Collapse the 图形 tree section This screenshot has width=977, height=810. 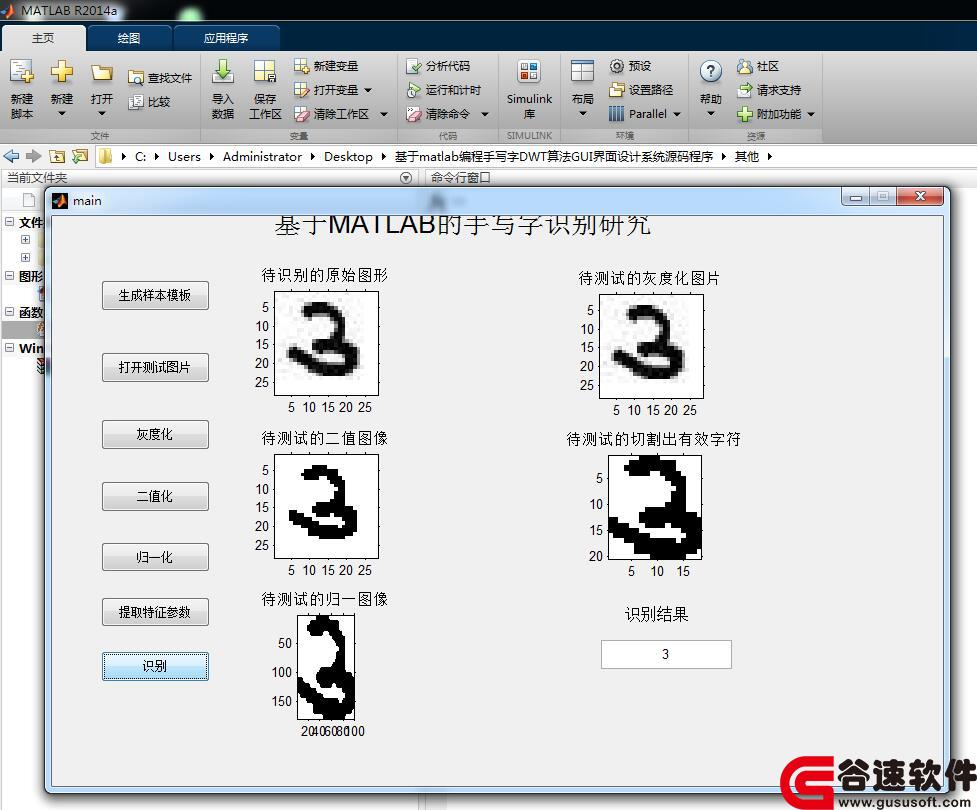tap(9, 275)
